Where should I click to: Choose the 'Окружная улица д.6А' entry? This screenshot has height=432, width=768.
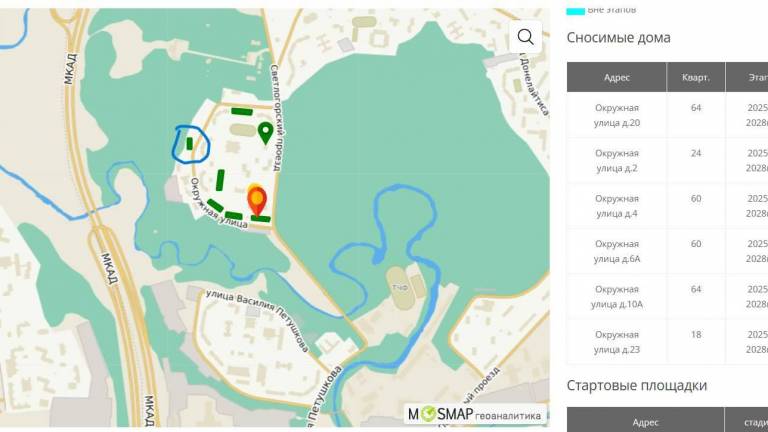(x=617, y=251)
